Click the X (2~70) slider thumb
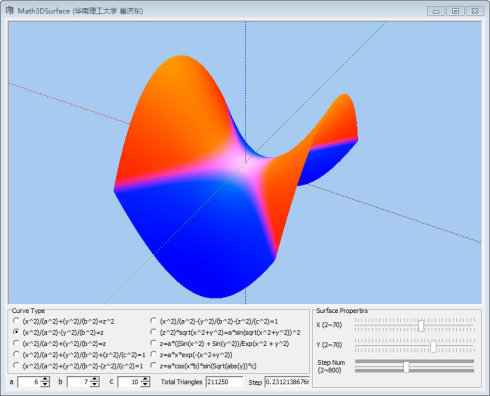490x396 pixels. tap(421, 325)
